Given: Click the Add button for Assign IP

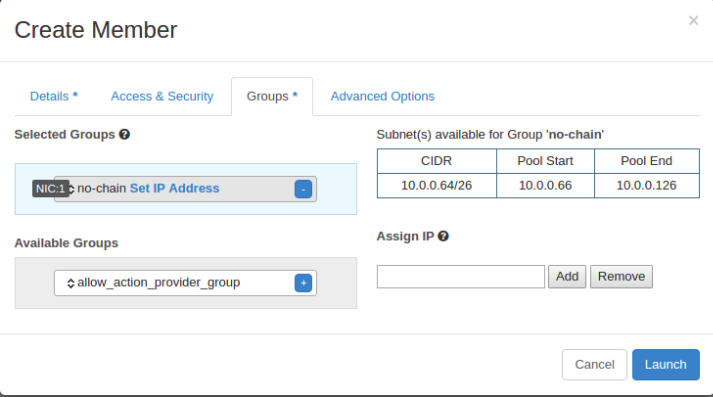Looking at the screenshot, I should [x=567, y=276].
